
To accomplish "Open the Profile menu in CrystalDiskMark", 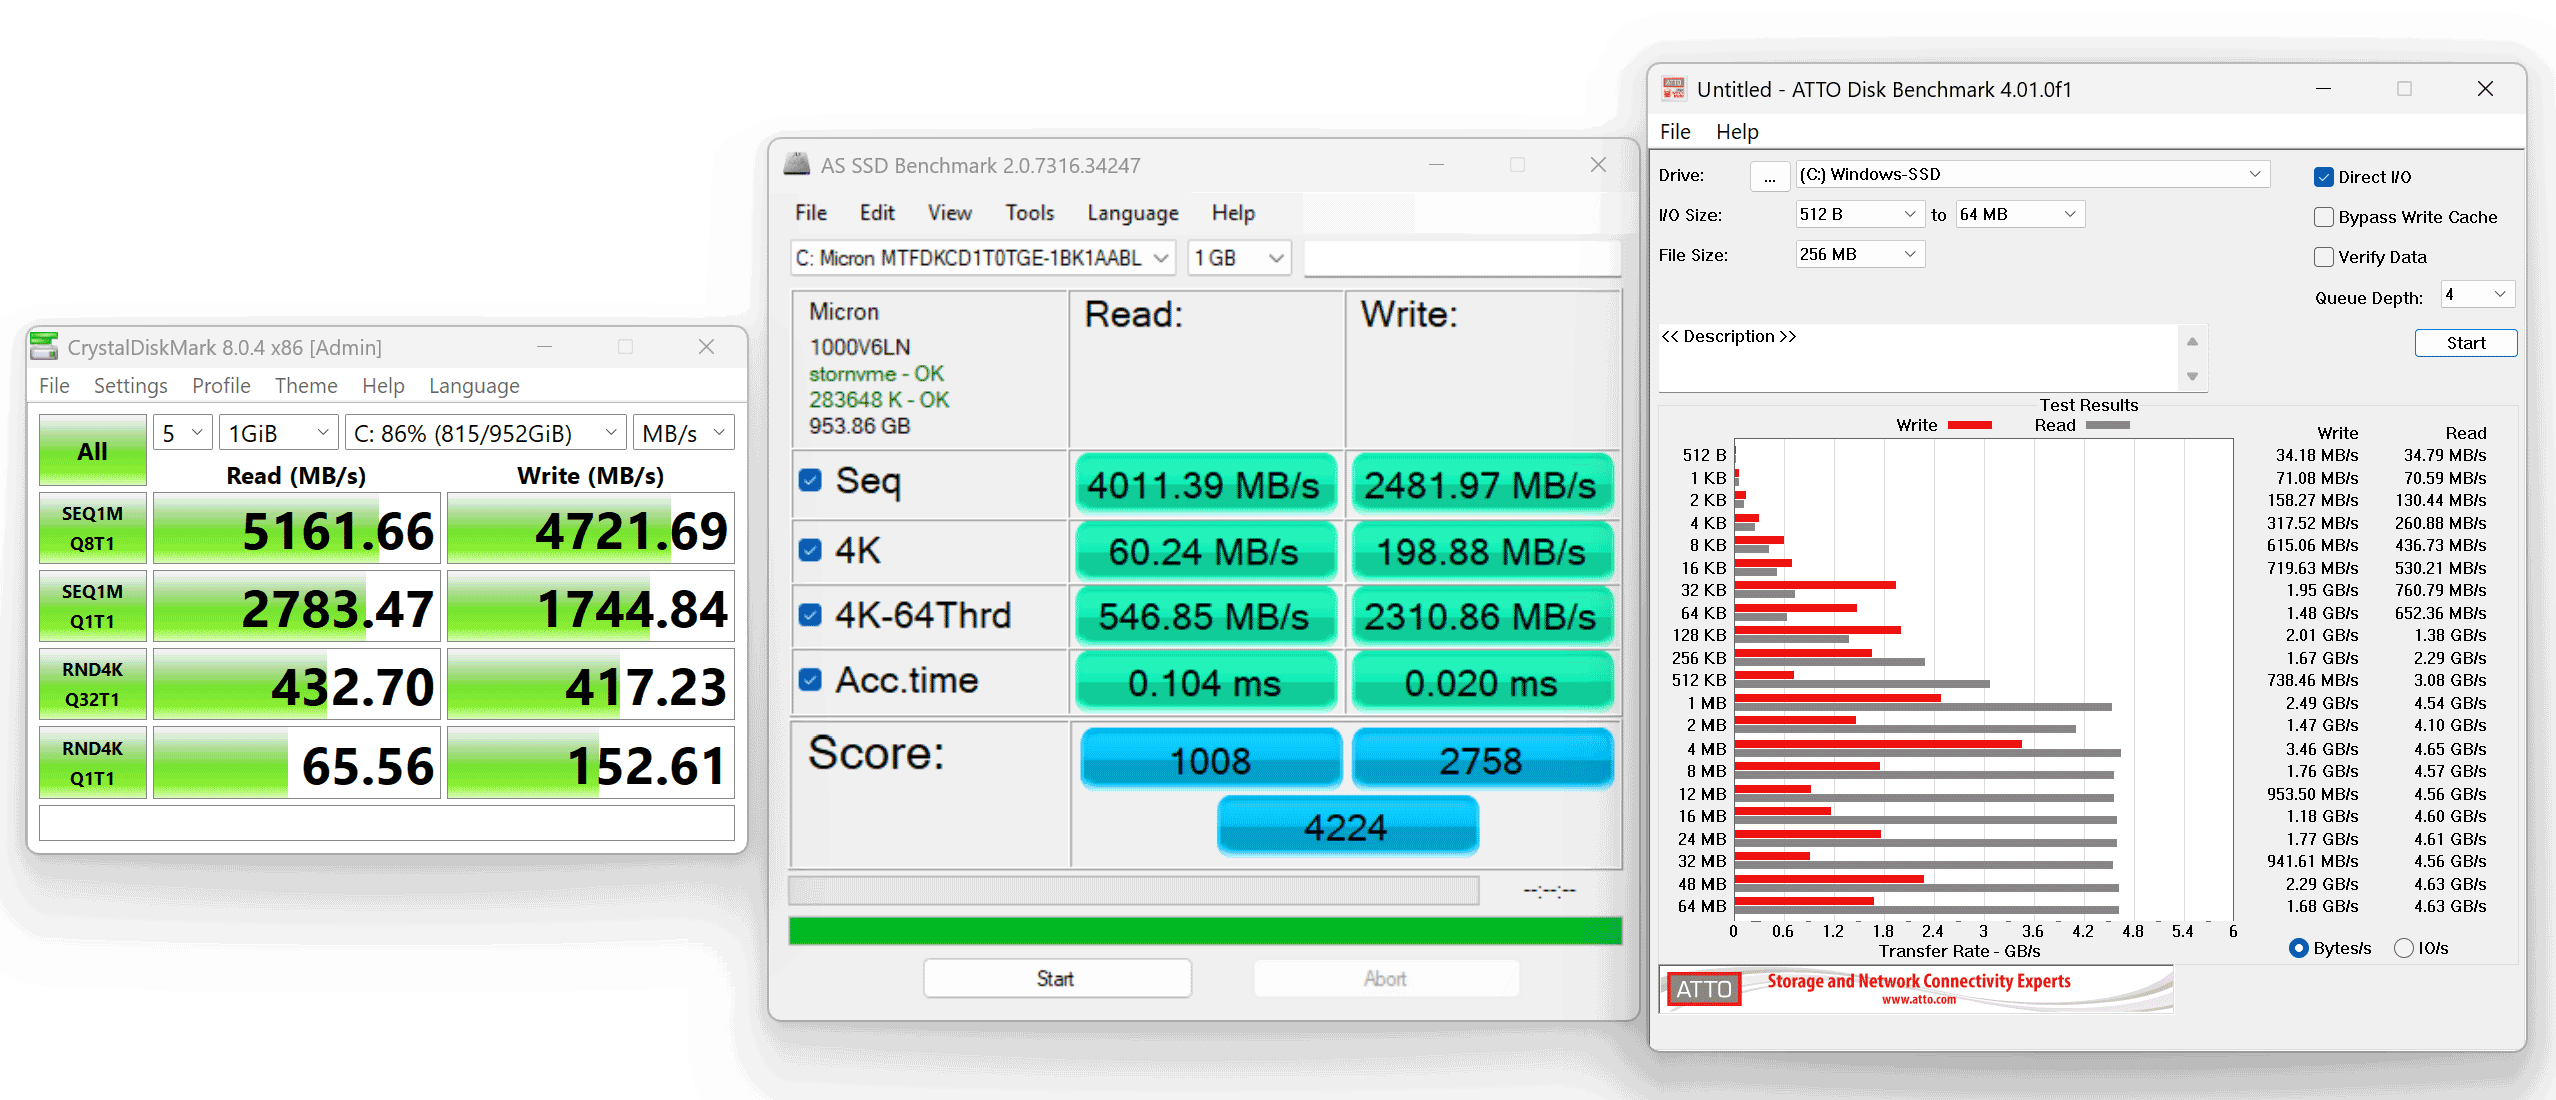I will [x=221, y=386].
